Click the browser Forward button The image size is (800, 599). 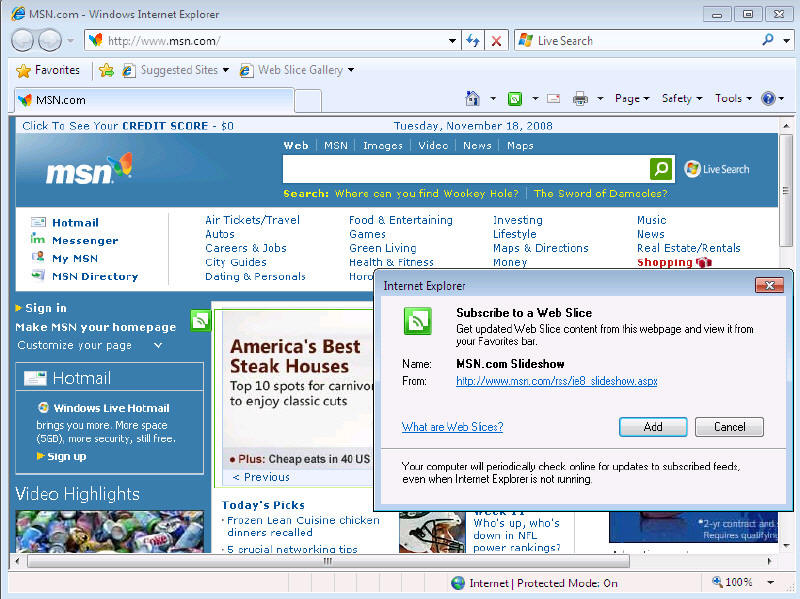coord(50,41)
